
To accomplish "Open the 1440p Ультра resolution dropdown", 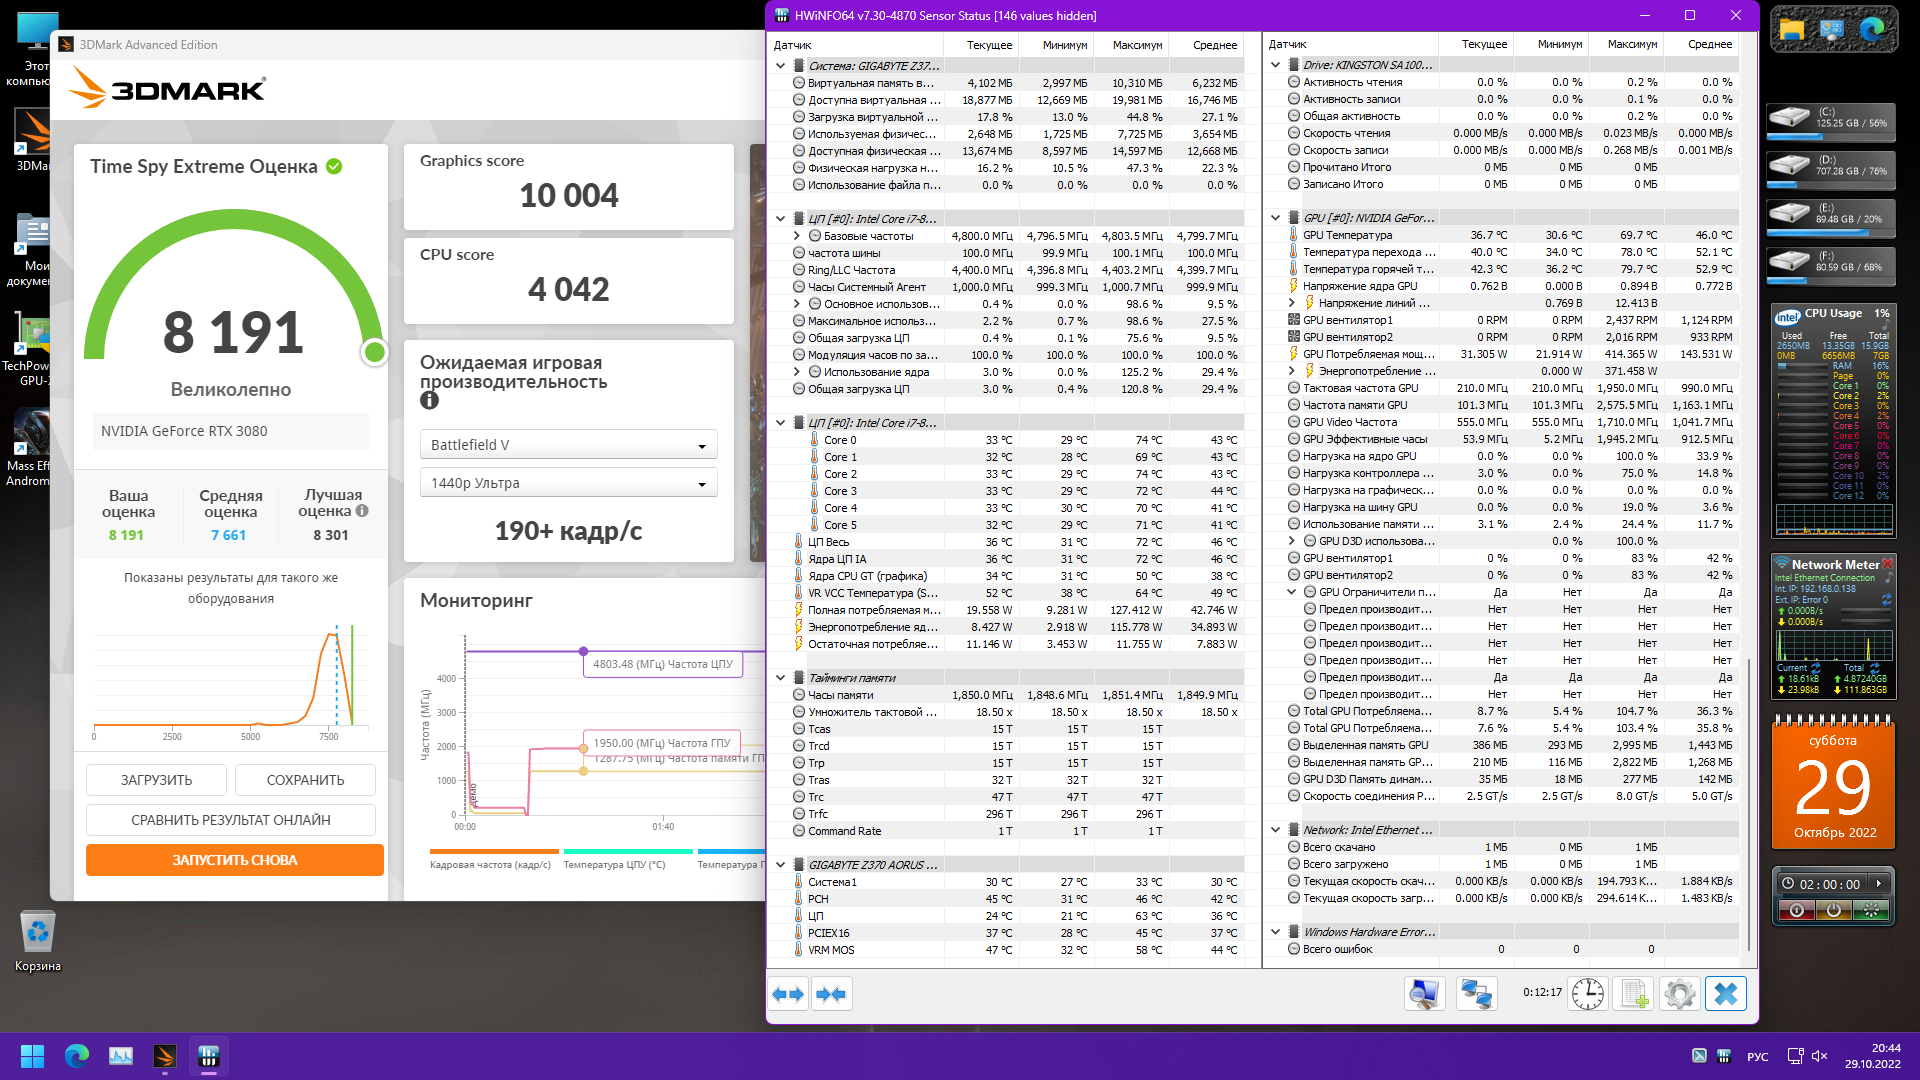I will (x=568, y=483).
